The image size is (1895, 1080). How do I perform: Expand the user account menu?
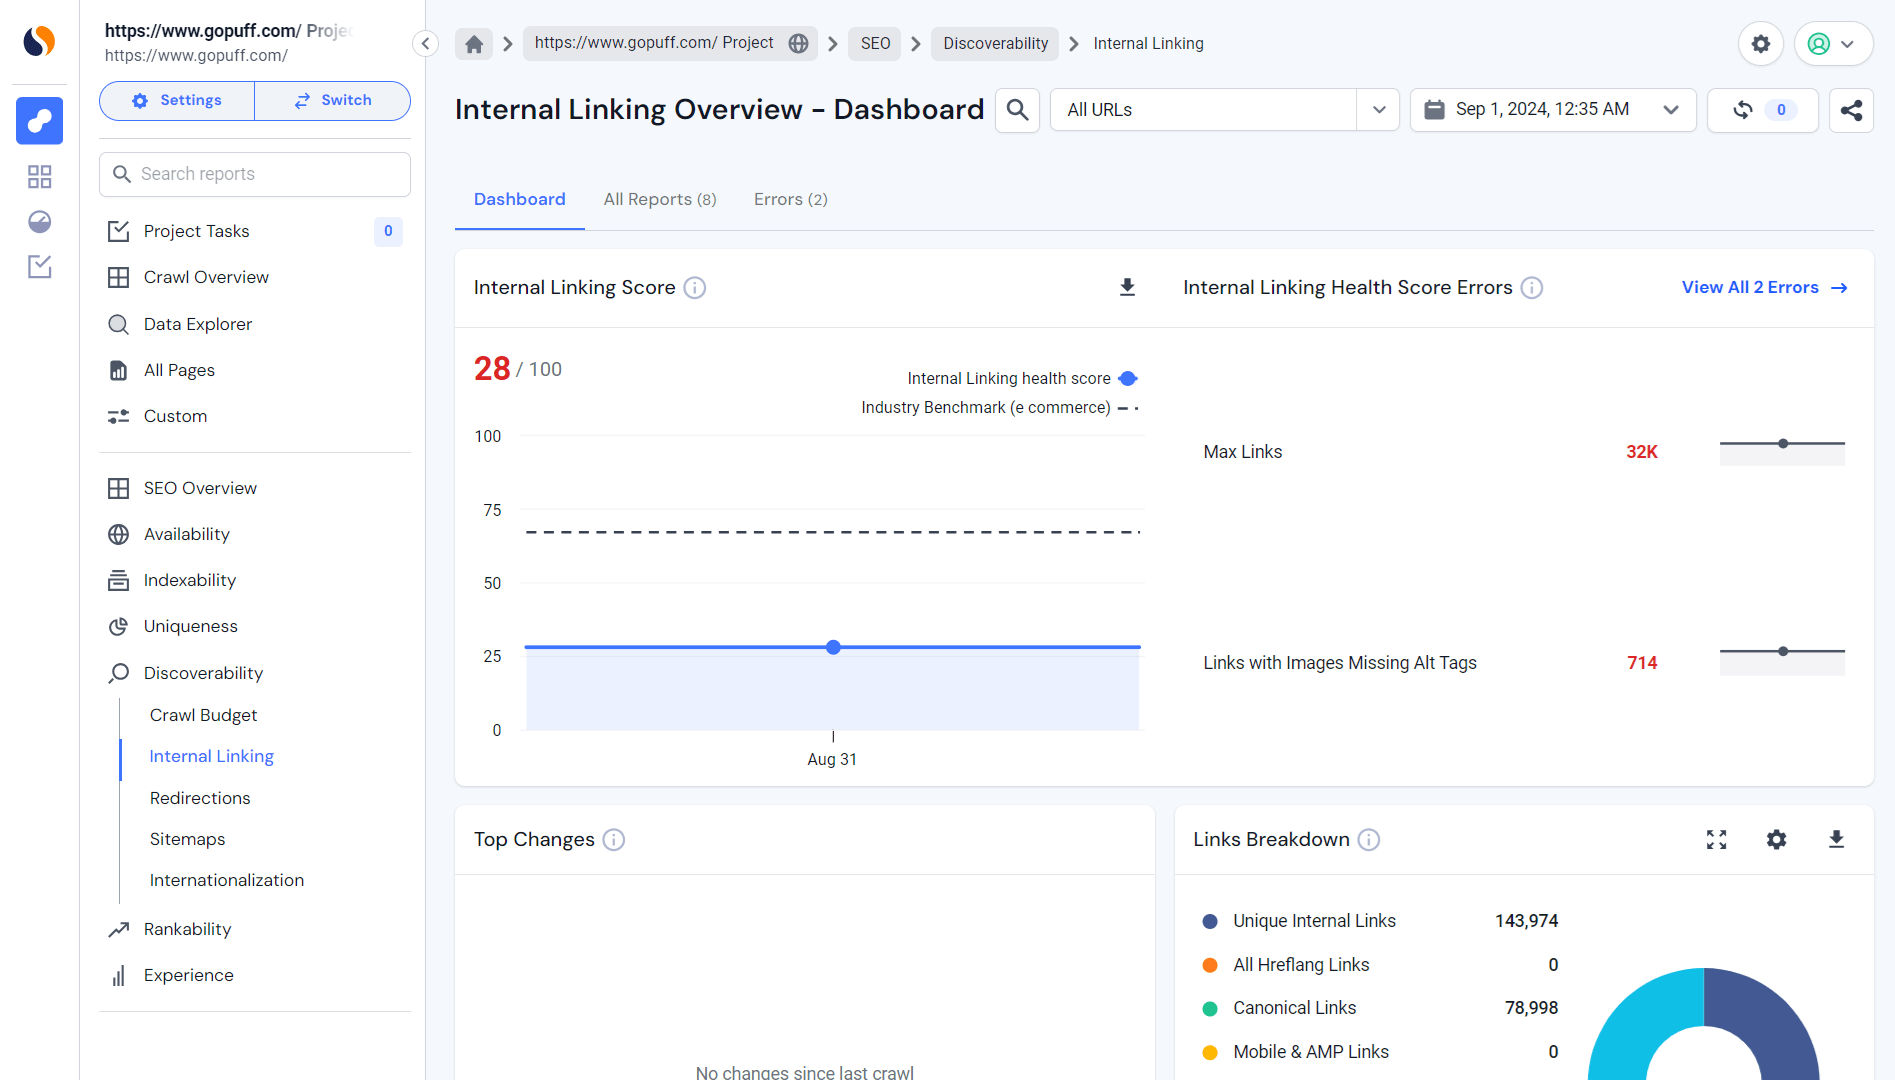coord(1833,43)
